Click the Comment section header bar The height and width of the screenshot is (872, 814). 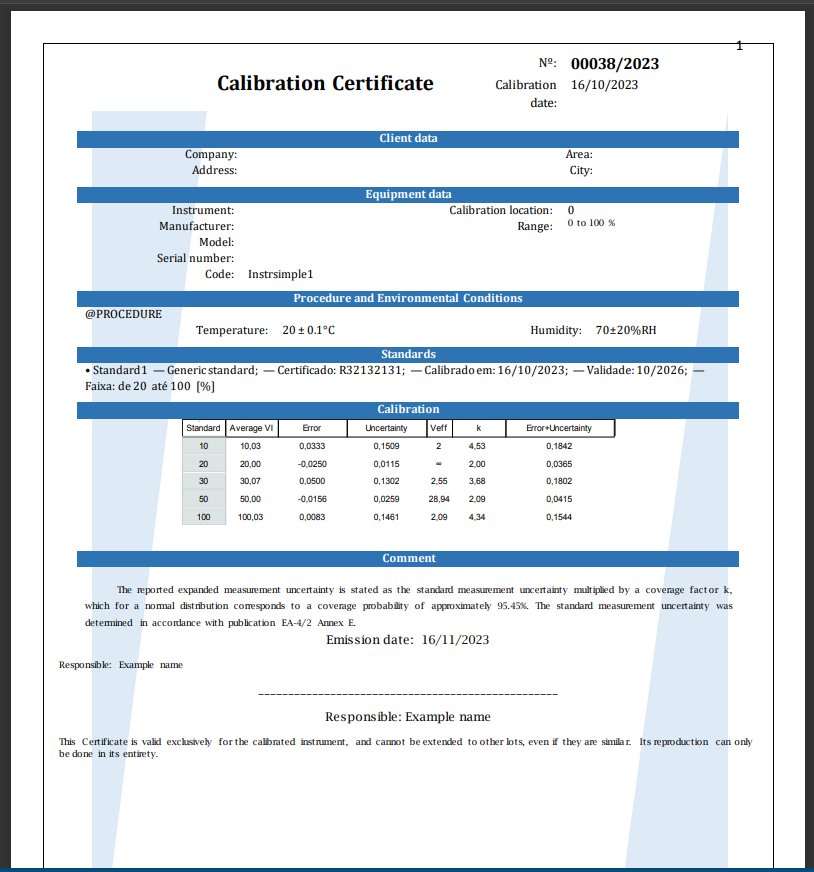tap(407, 559)
